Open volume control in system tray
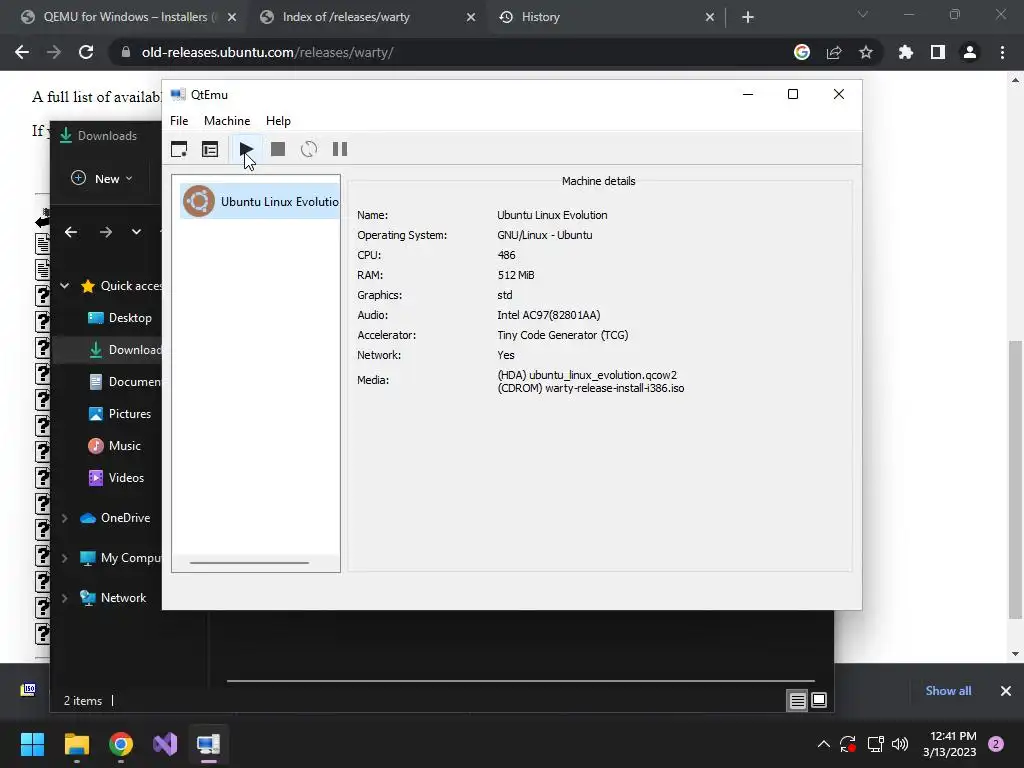This screenshot has height=768, width=1024. click(900, 744)
